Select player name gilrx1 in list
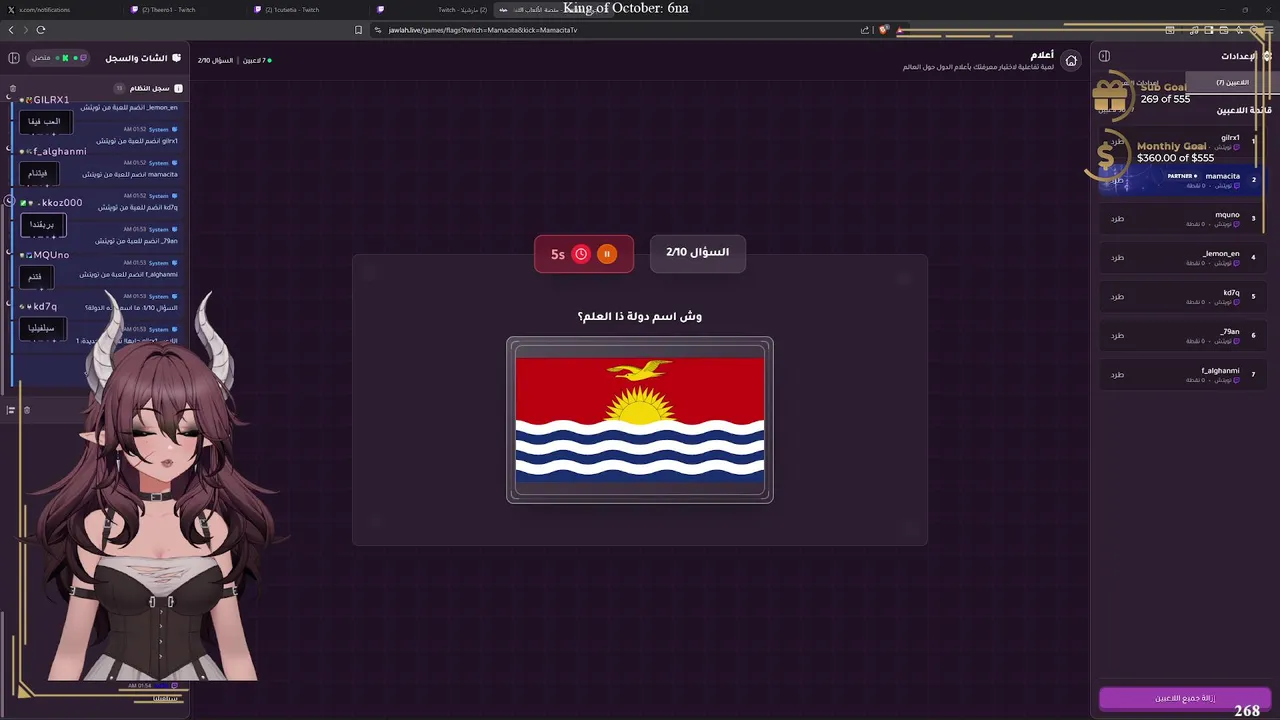The height and width of the screenshot is (720, 1280). (1230, 138)
